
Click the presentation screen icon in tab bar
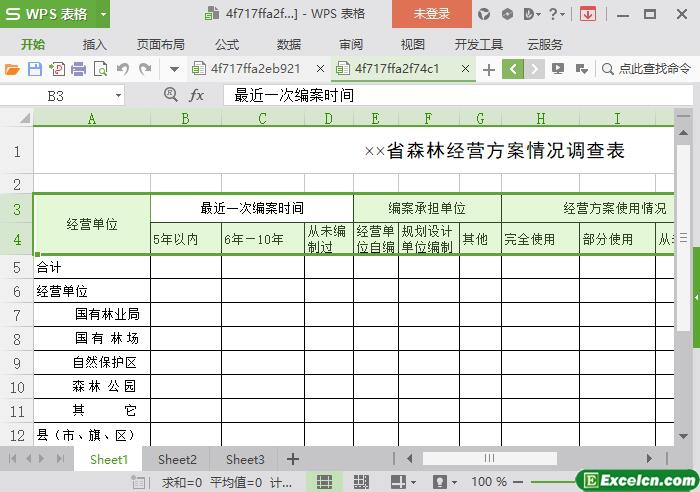[558, 69]
